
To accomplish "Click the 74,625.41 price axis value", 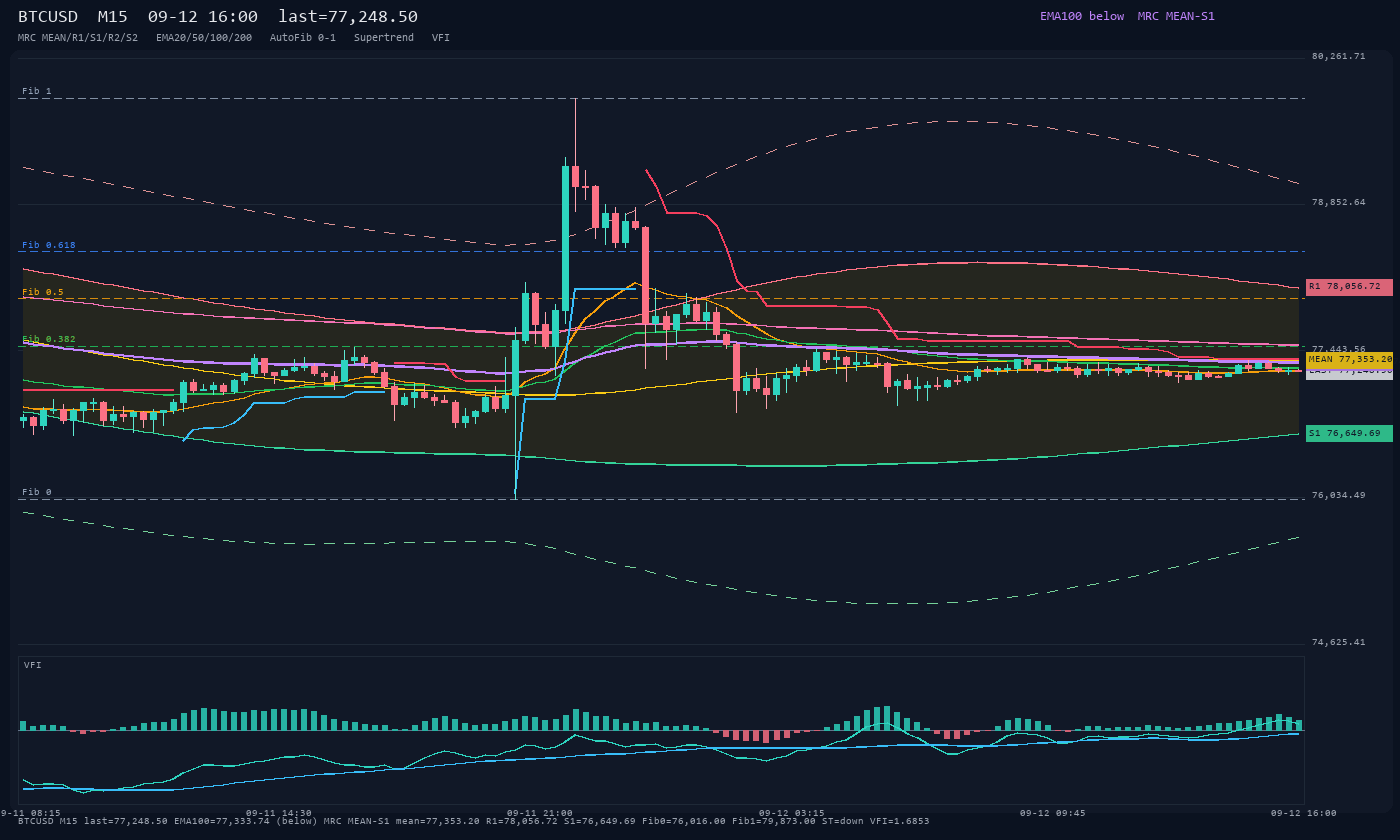I will pyautogui.click(x=1338, y=642).
